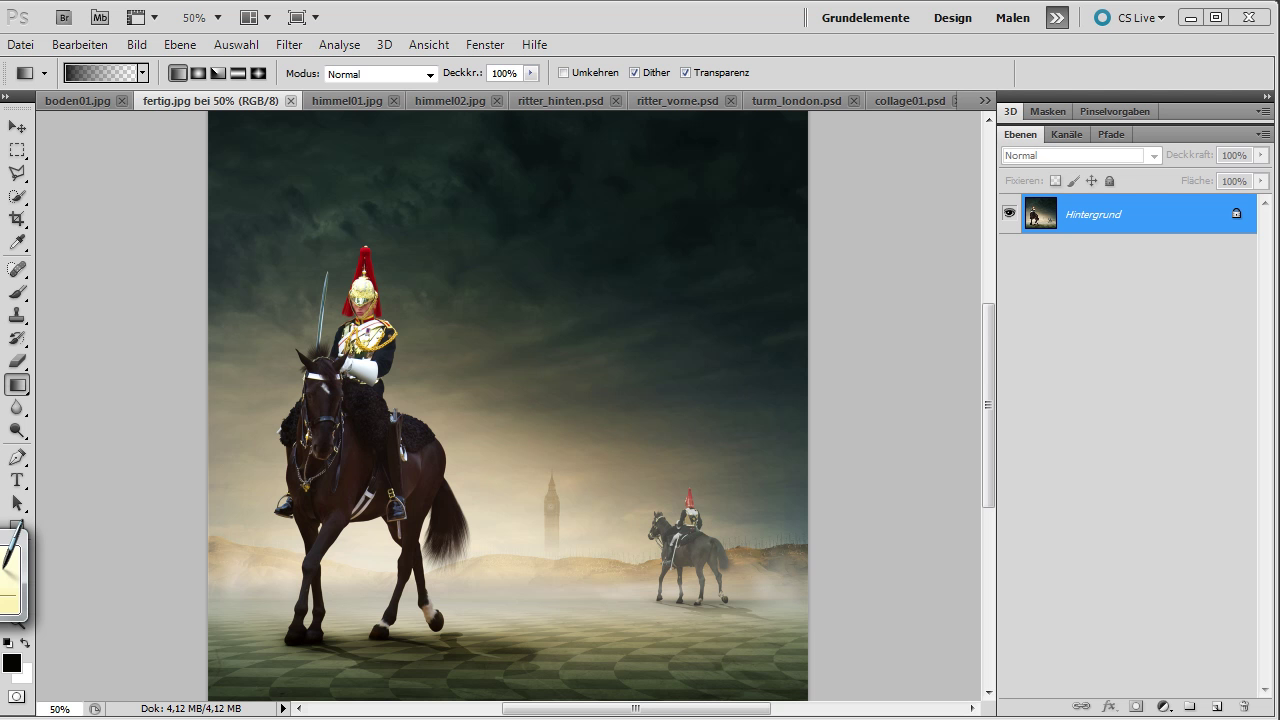Select the Move tool

17,127
